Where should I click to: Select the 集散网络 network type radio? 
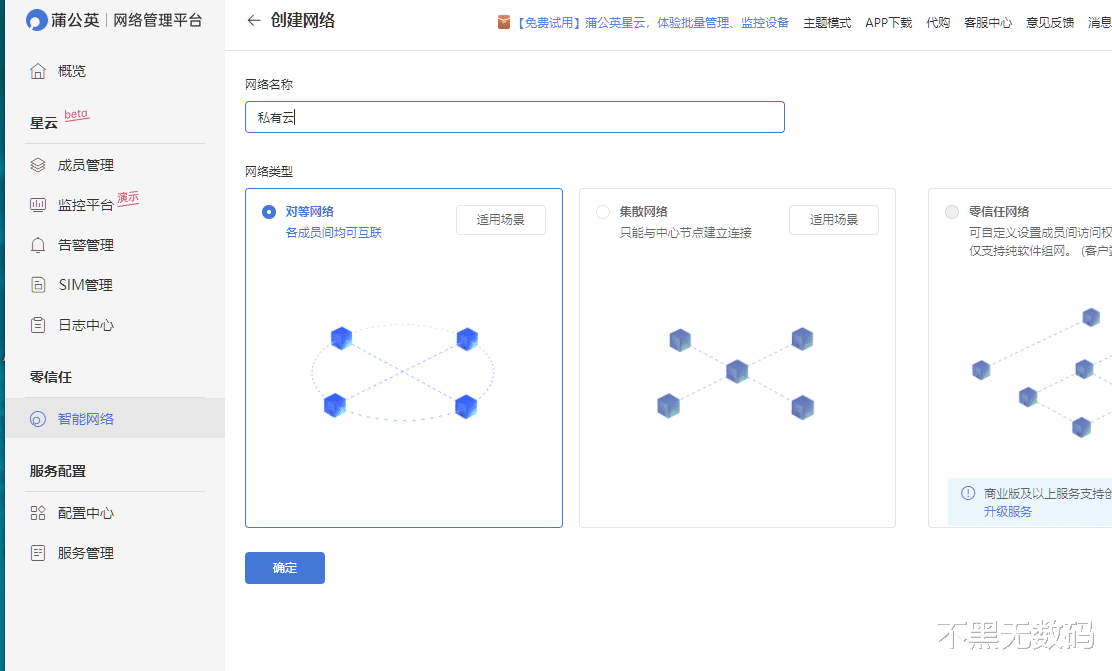[603, 212]
